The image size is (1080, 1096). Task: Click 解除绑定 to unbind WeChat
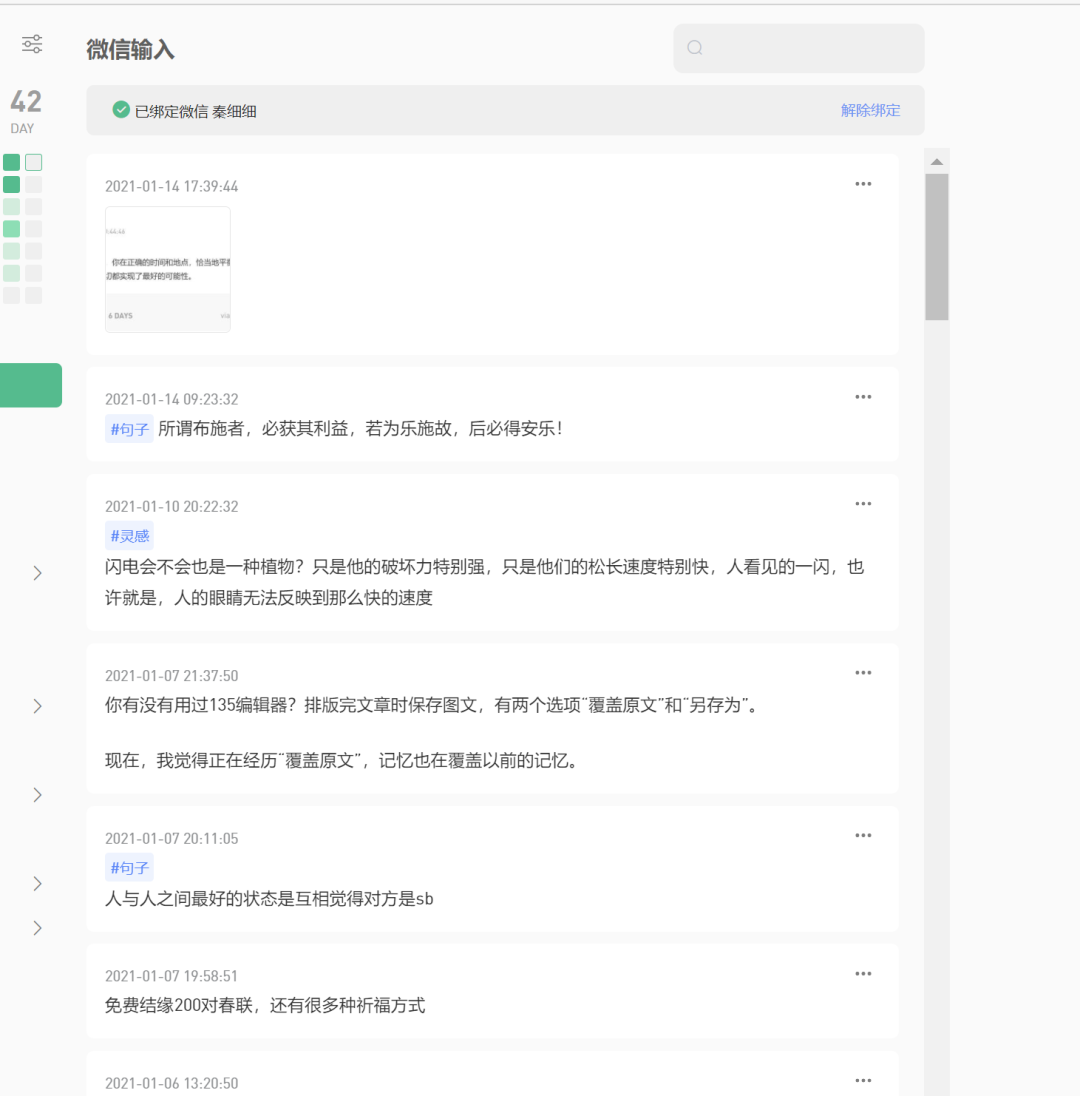pos(870,110)
